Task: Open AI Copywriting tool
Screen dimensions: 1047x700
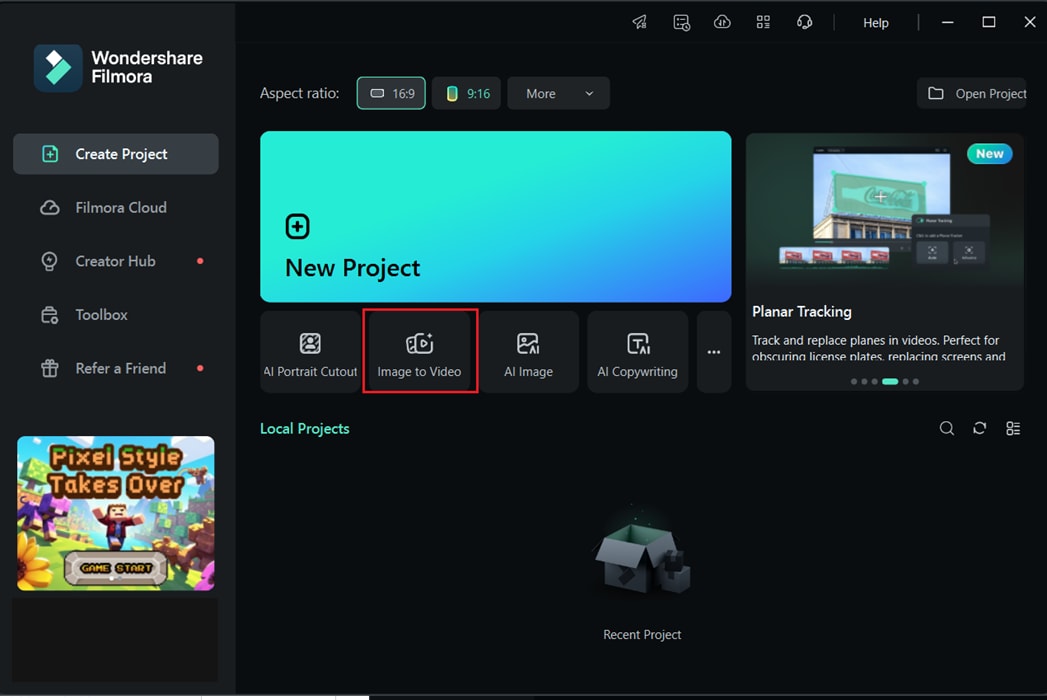Action: 638,352
